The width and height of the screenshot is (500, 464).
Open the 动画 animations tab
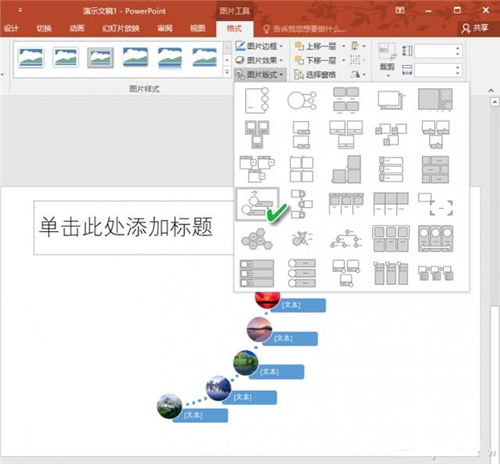coord(77,29)
